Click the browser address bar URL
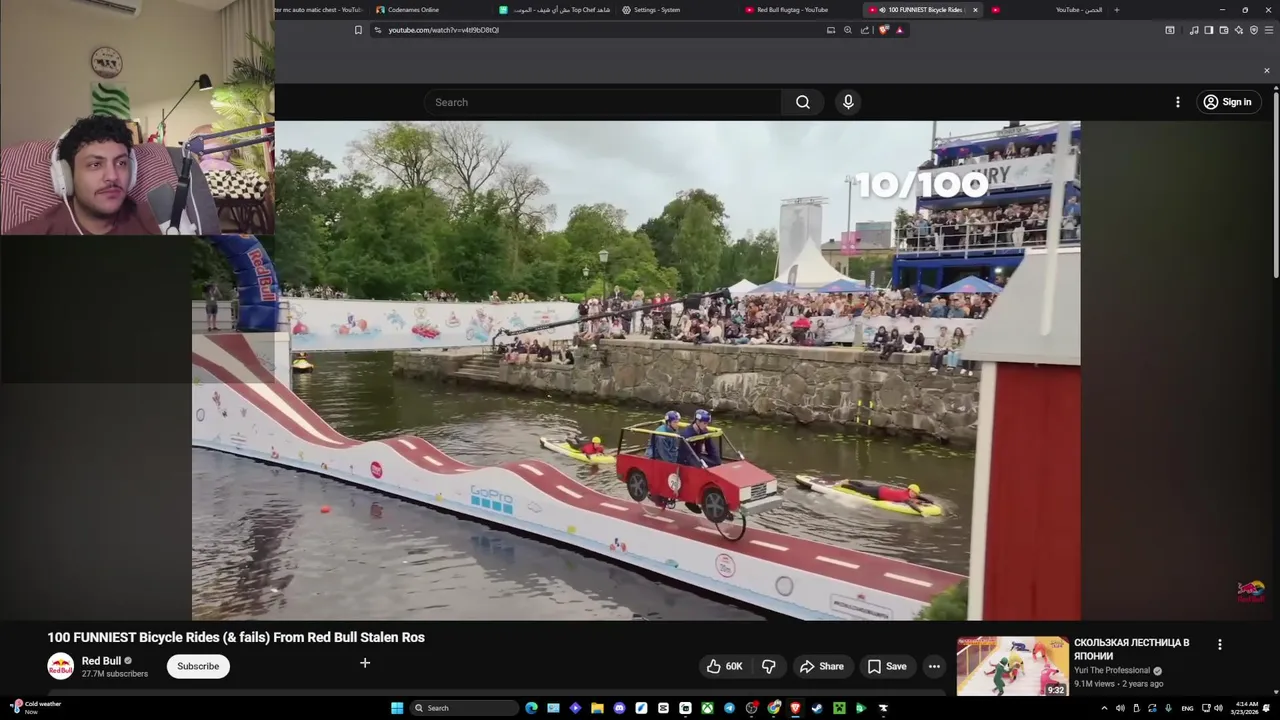The height and width of the screenshot is (720, 1280). click(444, 30)
